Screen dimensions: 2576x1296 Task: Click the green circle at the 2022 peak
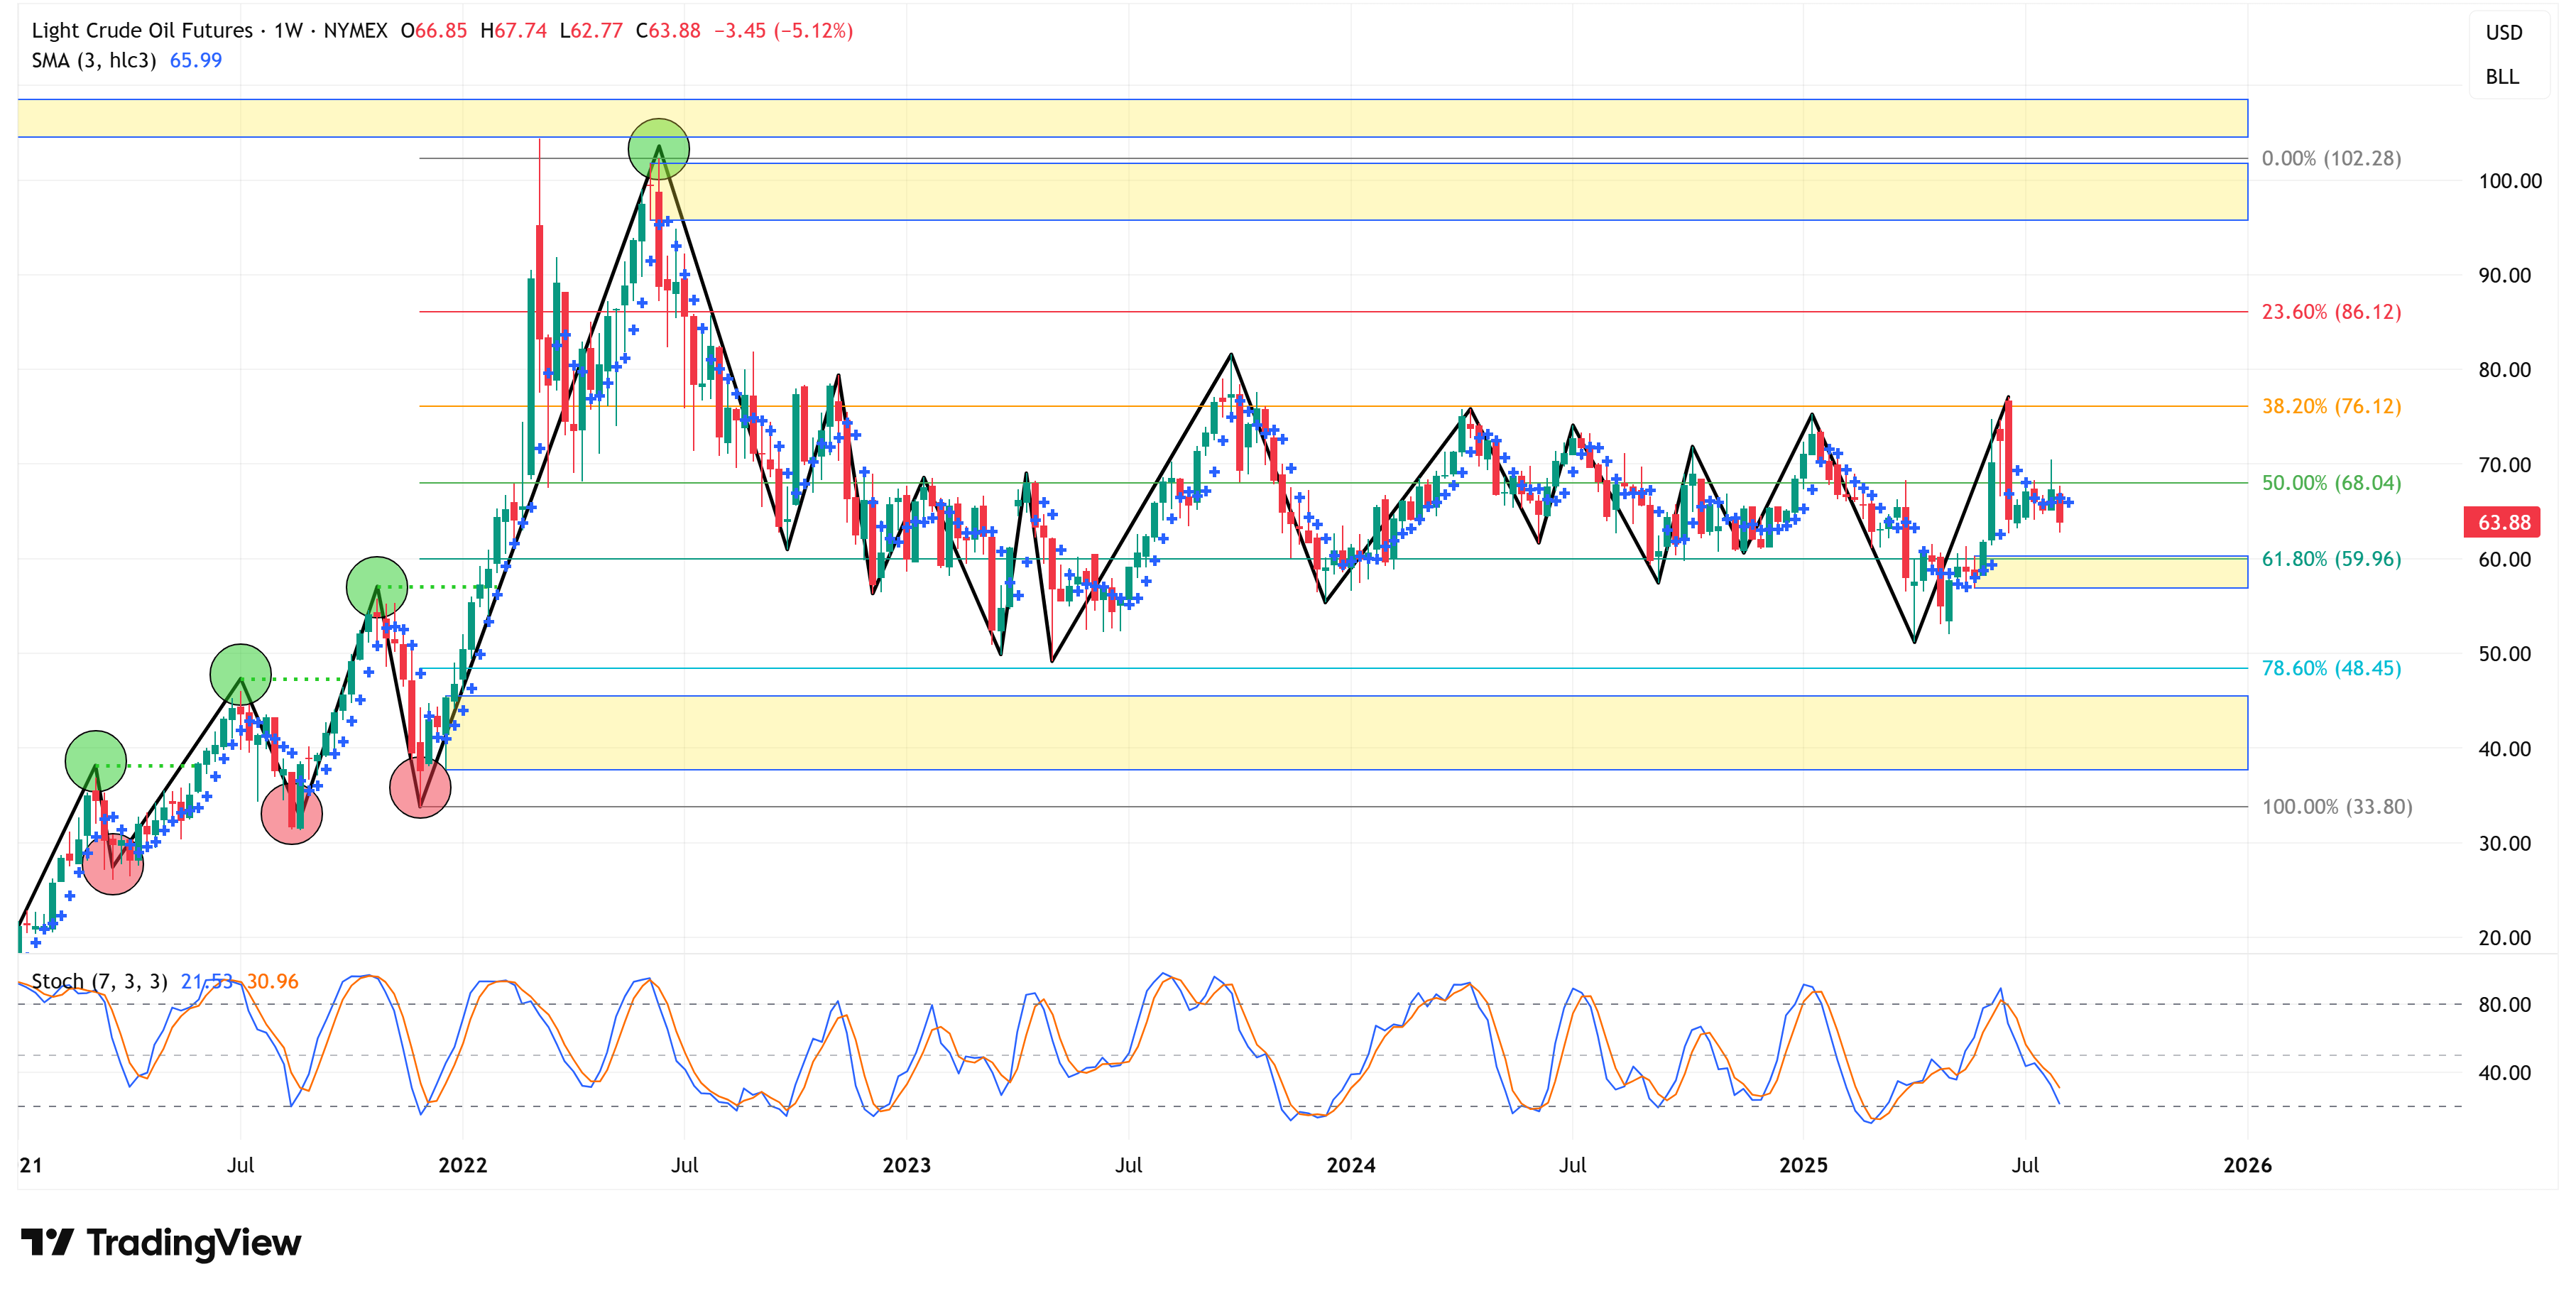coord(658,149)
